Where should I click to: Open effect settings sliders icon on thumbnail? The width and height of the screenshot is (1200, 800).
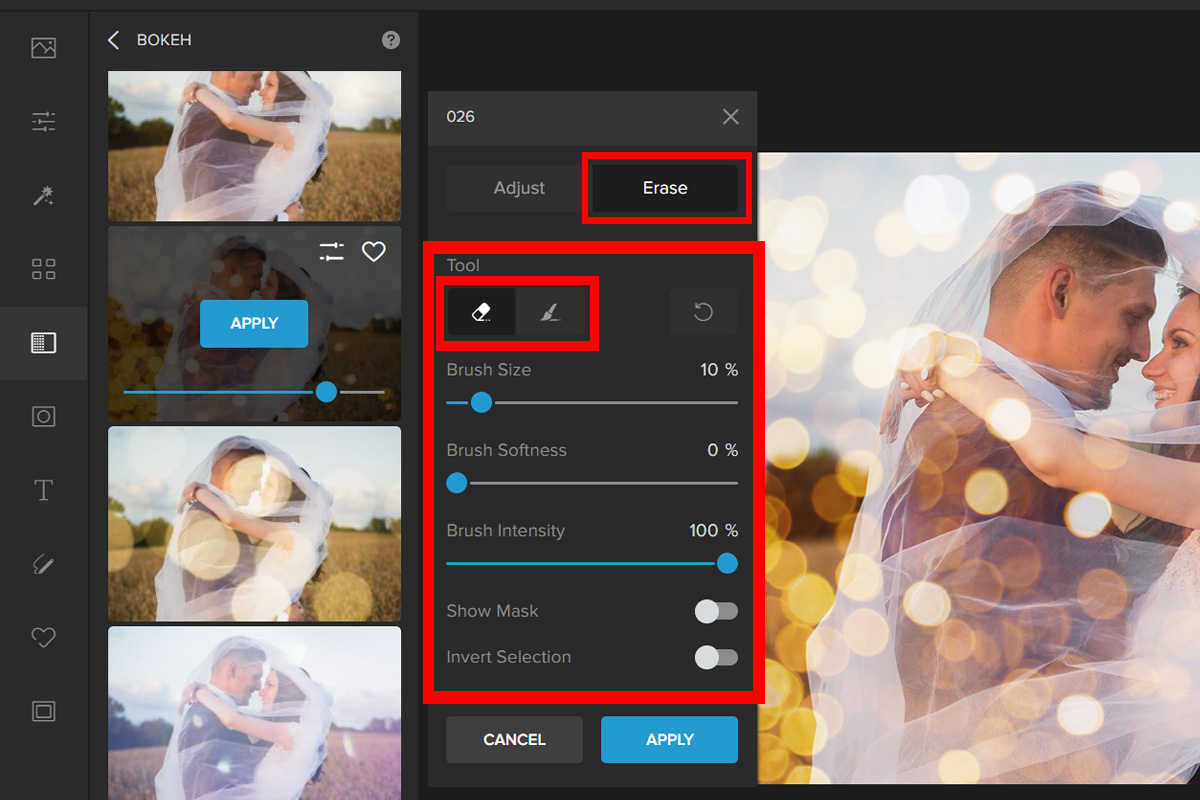pyautogui.click(x=332, y=253)
